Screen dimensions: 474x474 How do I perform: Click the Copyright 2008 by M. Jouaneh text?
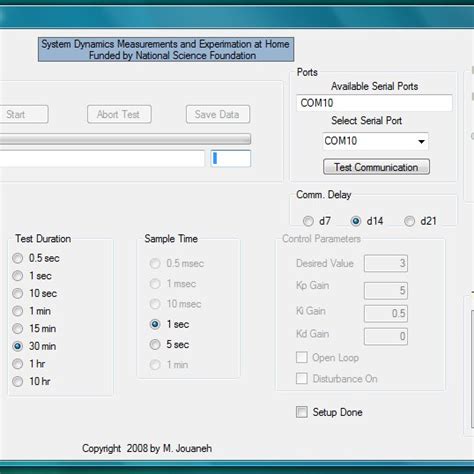pos(147,448)
